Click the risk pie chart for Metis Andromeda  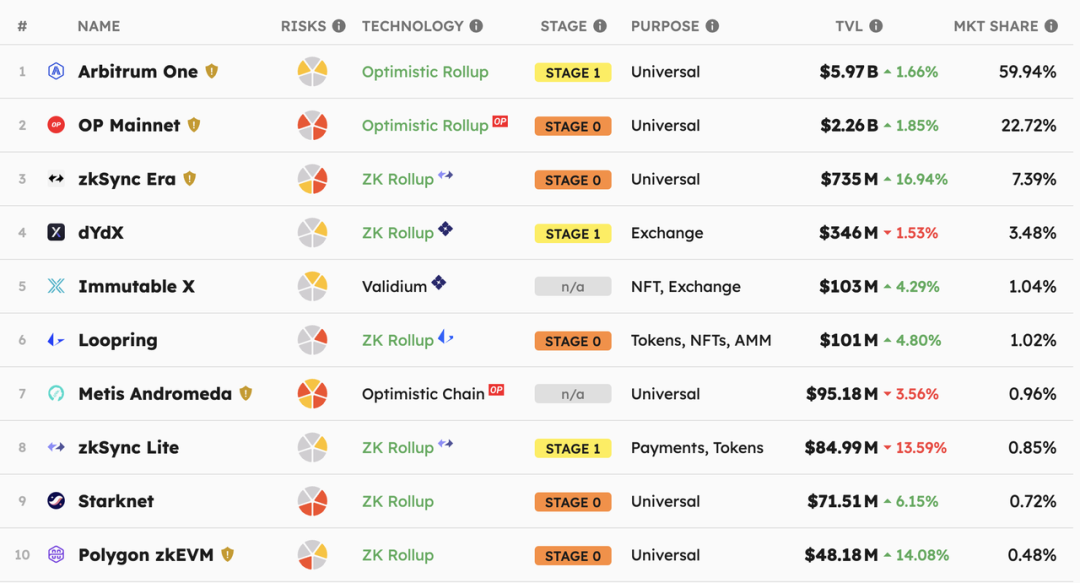coord(312,393)
